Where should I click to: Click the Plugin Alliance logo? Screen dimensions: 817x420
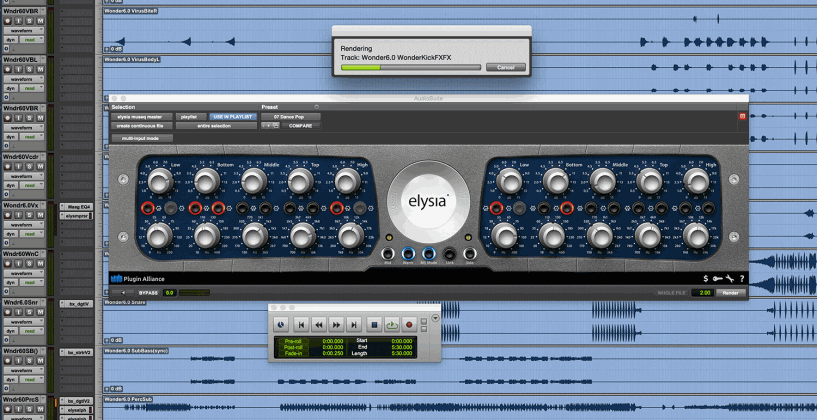point(139,279)
